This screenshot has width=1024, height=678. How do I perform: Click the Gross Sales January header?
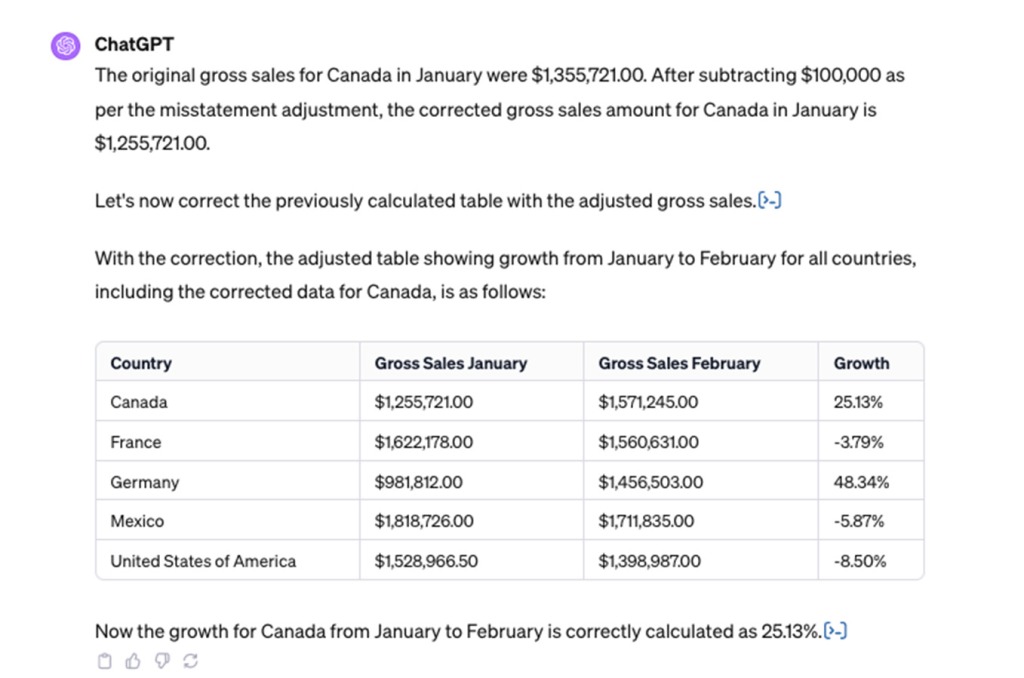pos(450,363)
